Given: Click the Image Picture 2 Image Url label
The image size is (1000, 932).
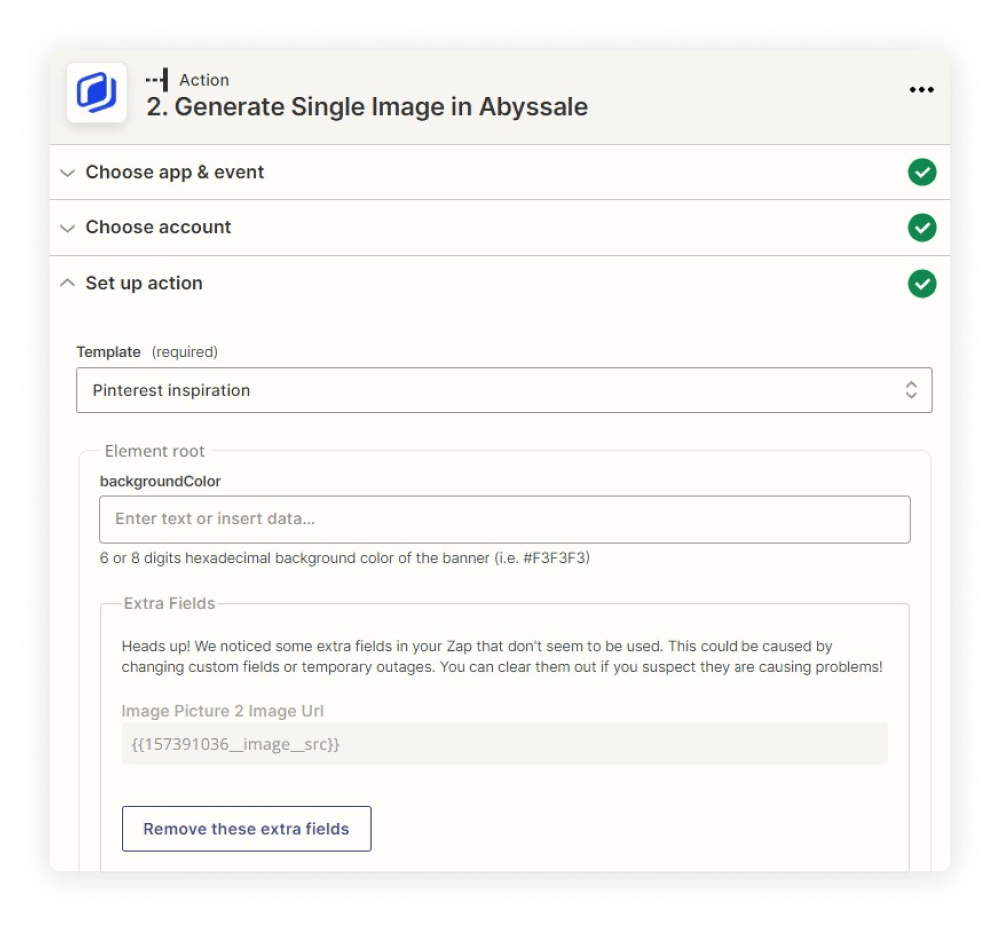Looking at the screenshot, I should (223, 711).
